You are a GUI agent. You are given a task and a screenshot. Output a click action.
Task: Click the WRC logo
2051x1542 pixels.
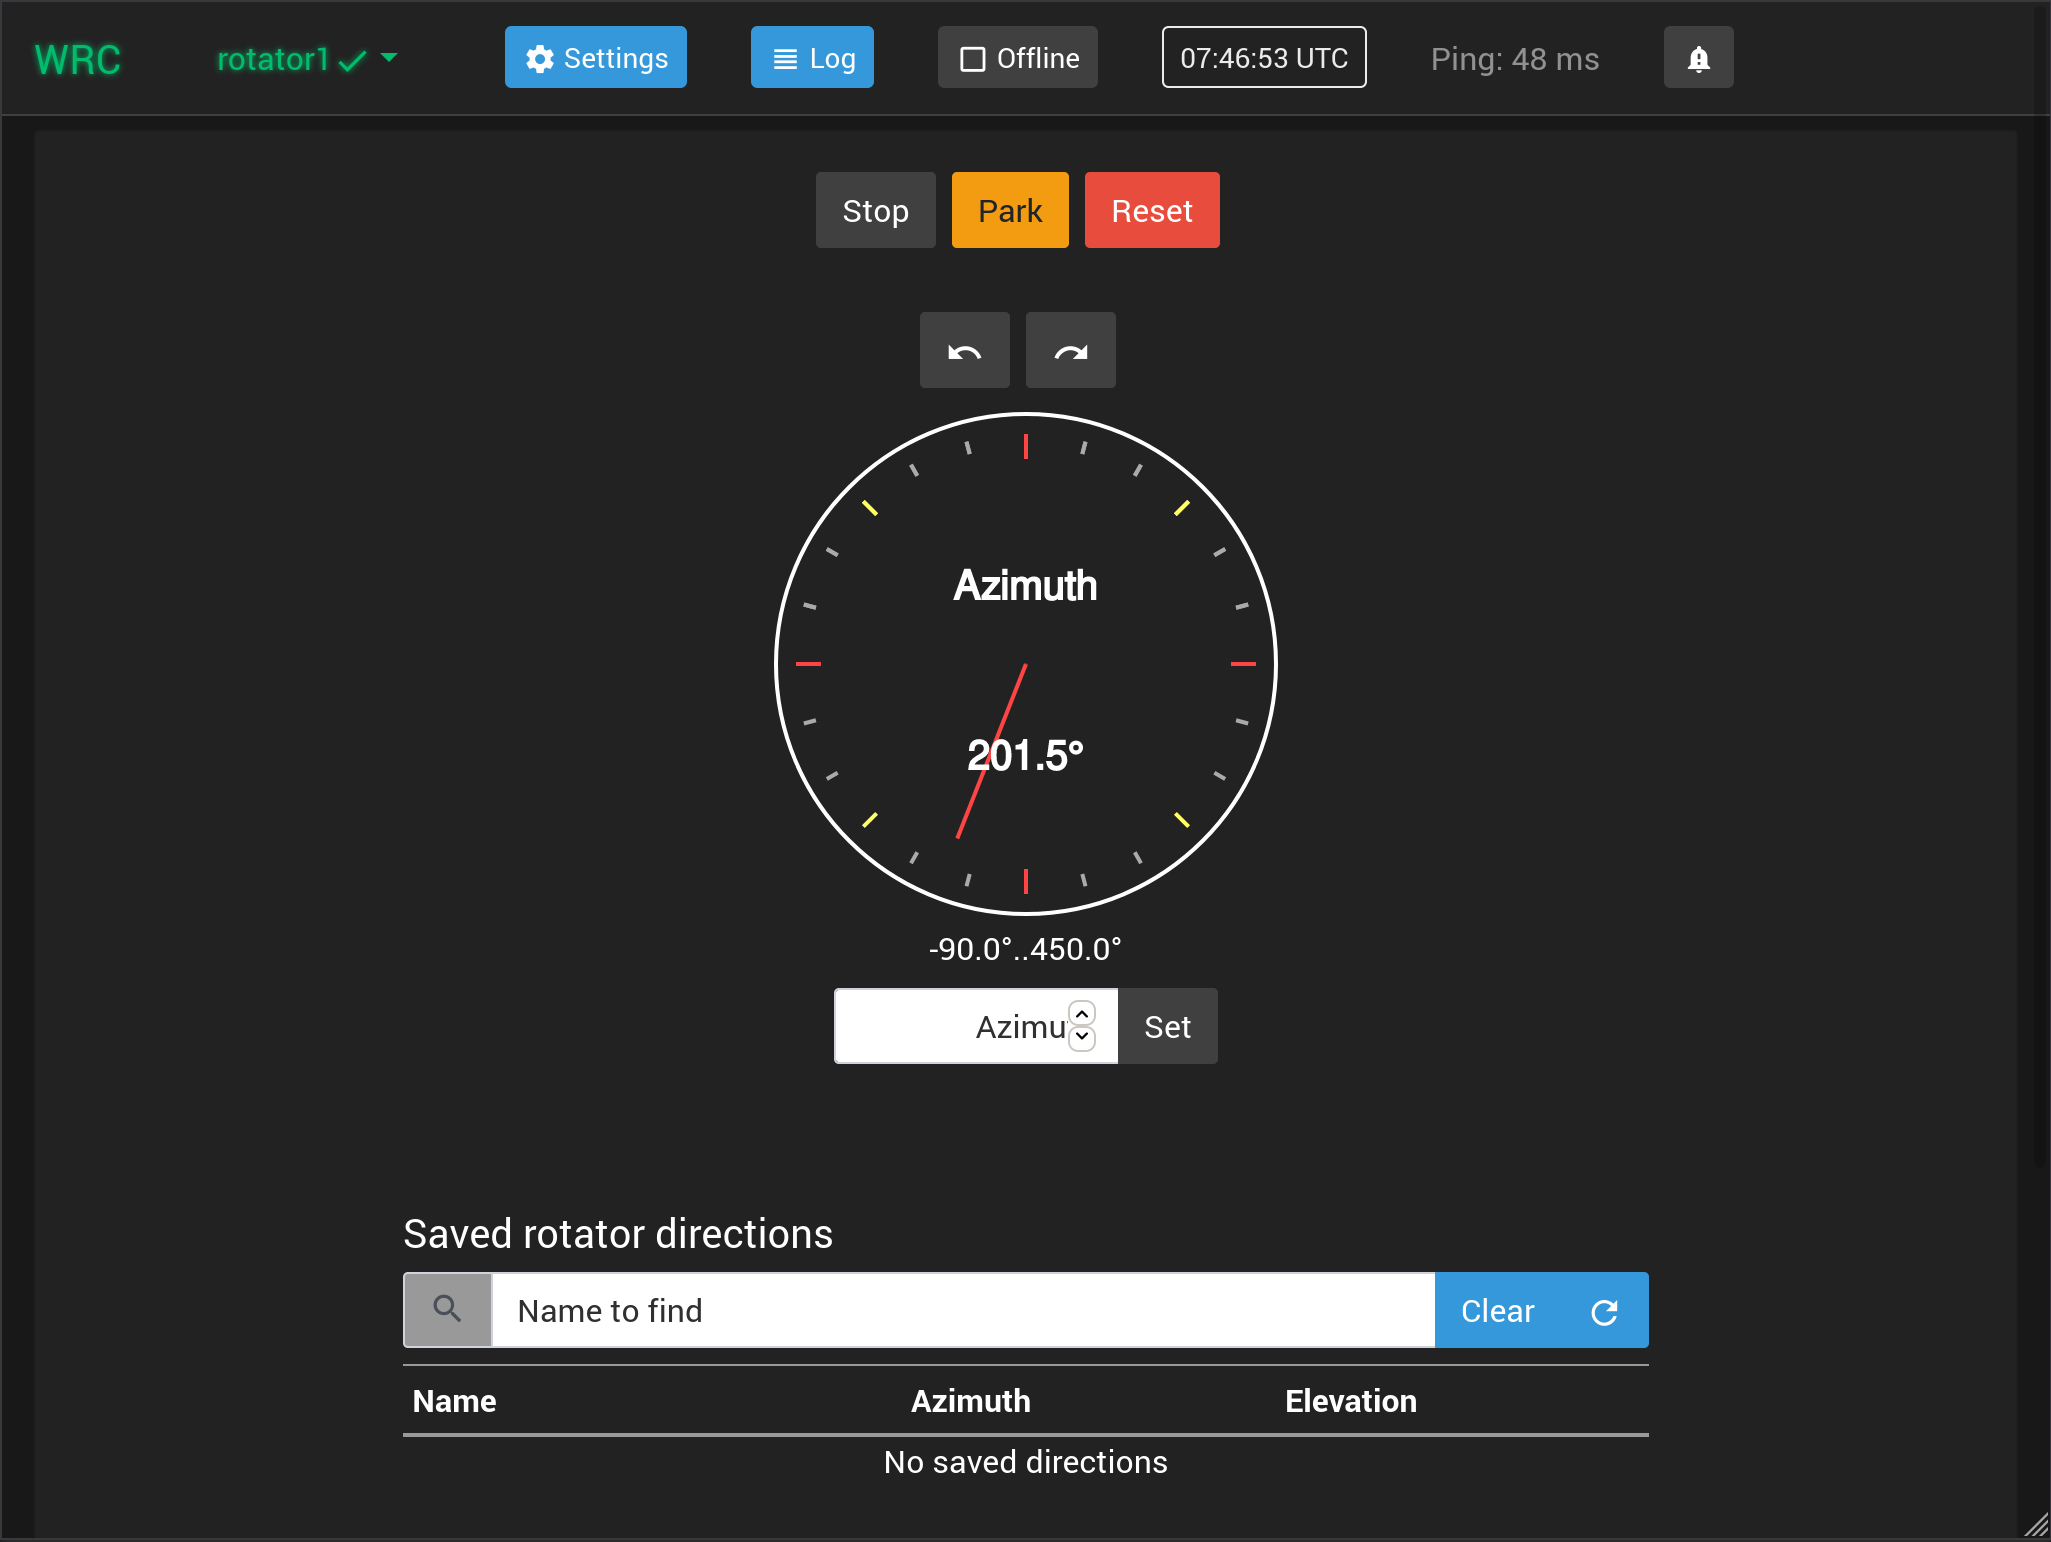point(78,60)
